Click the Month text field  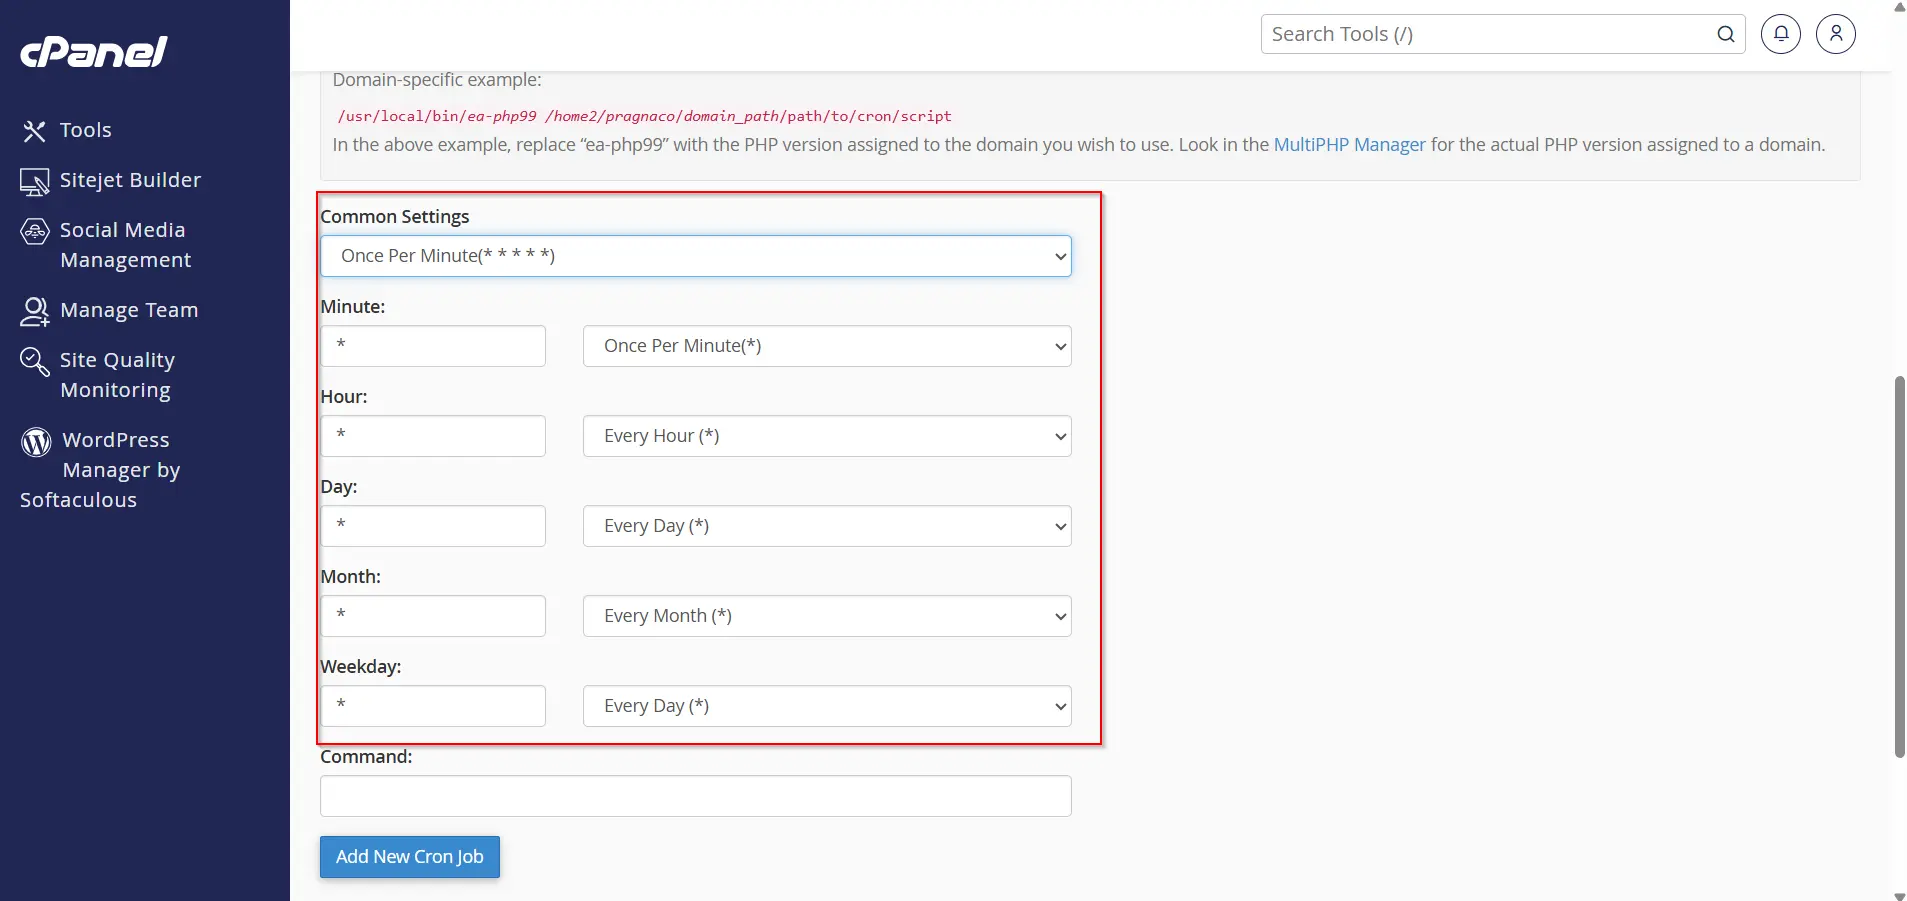coord(433,616)
